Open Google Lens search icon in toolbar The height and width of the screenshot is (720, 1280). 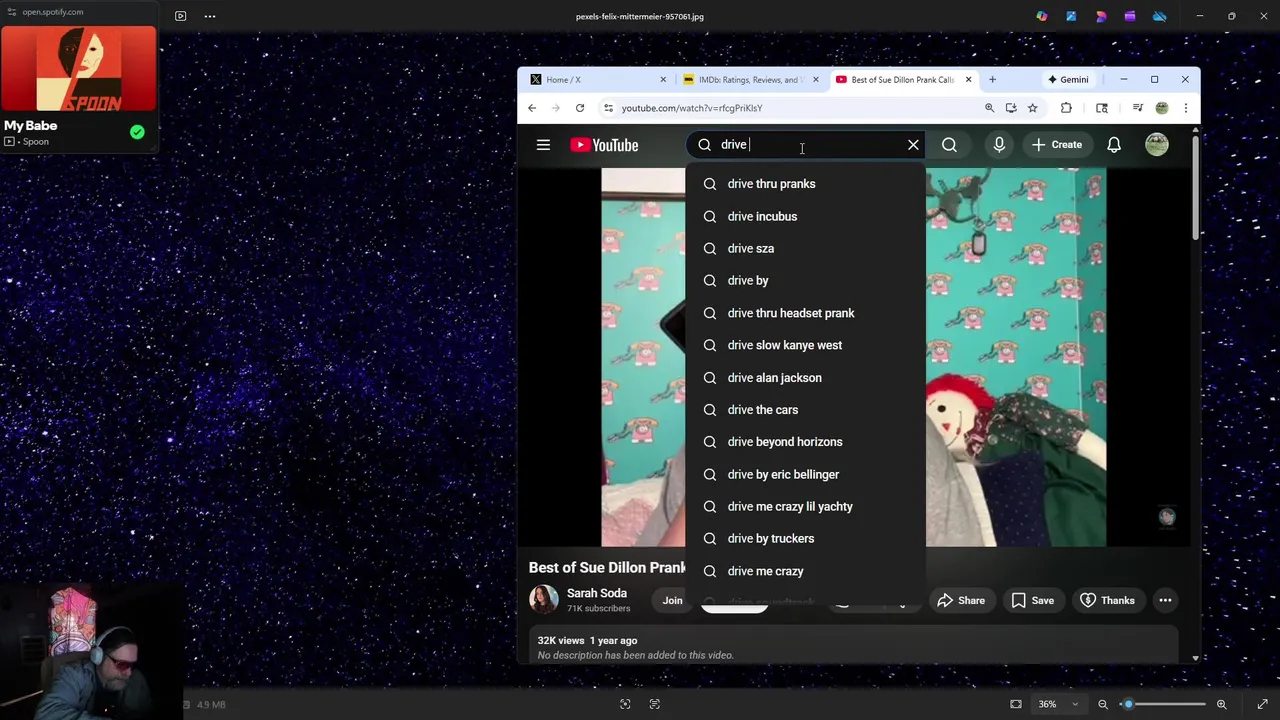pyautogui.click(x=1102, y=108)
